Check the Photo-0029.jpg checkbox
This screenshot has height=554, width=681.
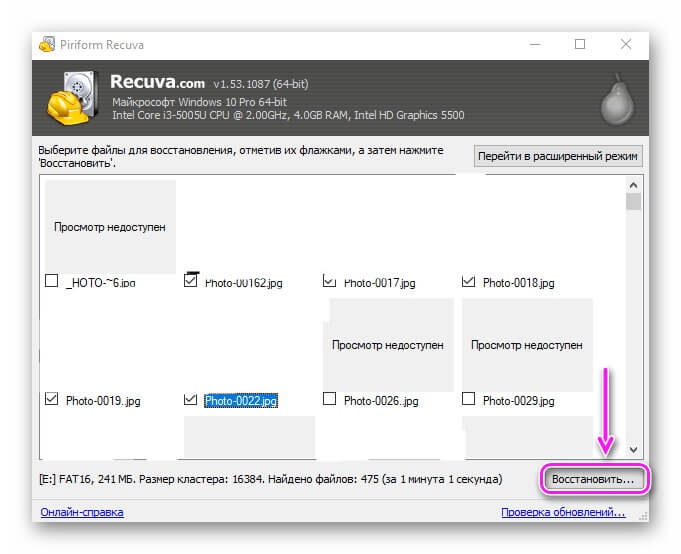(469, 399)
